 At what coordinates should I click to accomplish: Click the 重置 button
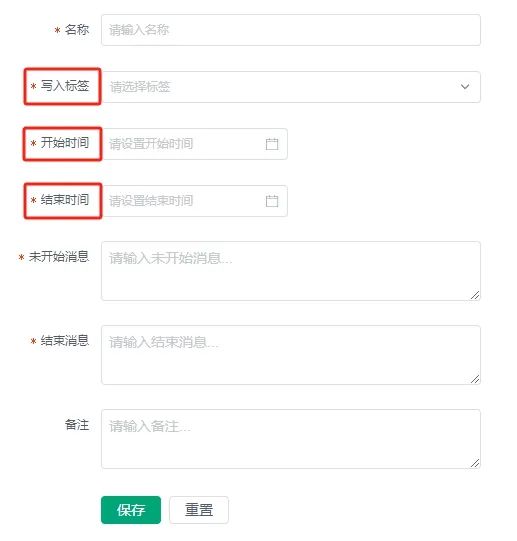point(199,510)
